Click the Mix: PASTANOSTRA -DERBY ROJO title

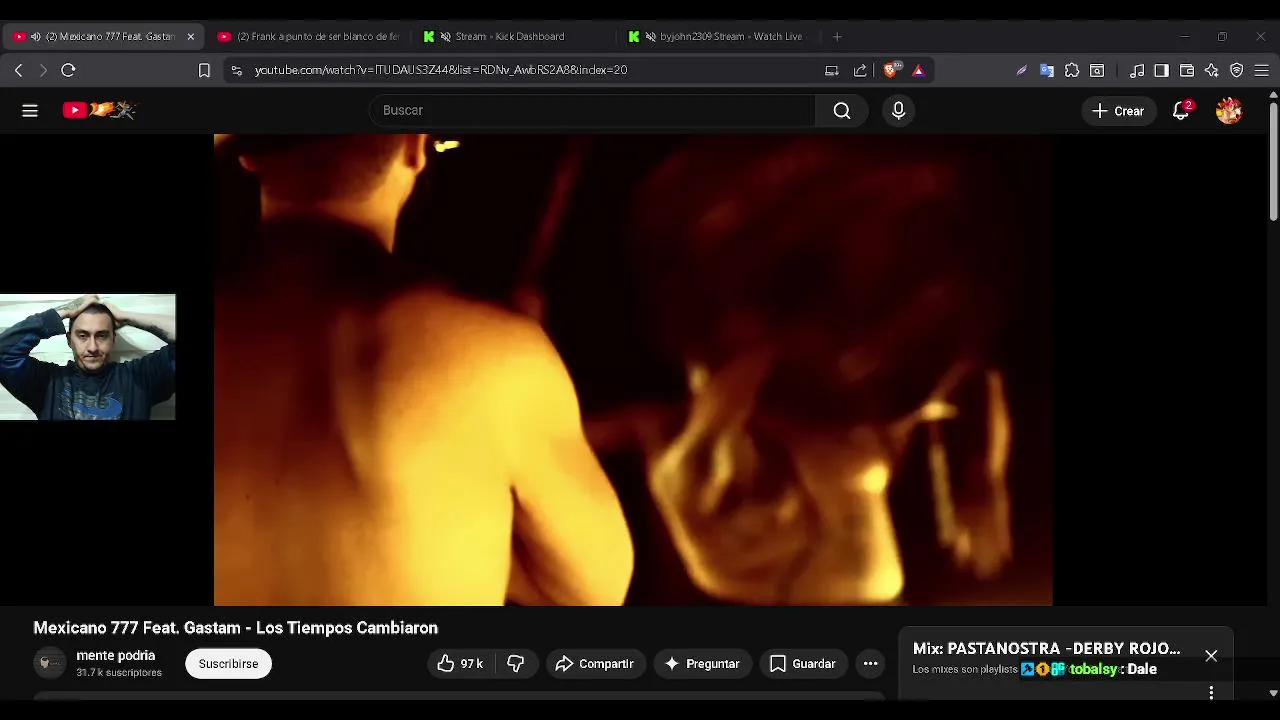[1046, 649]
